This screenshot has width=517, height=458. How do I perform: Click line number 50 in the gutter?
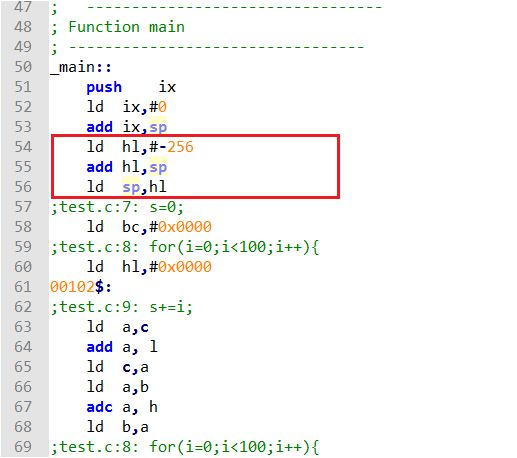click(x=23, y=67)
